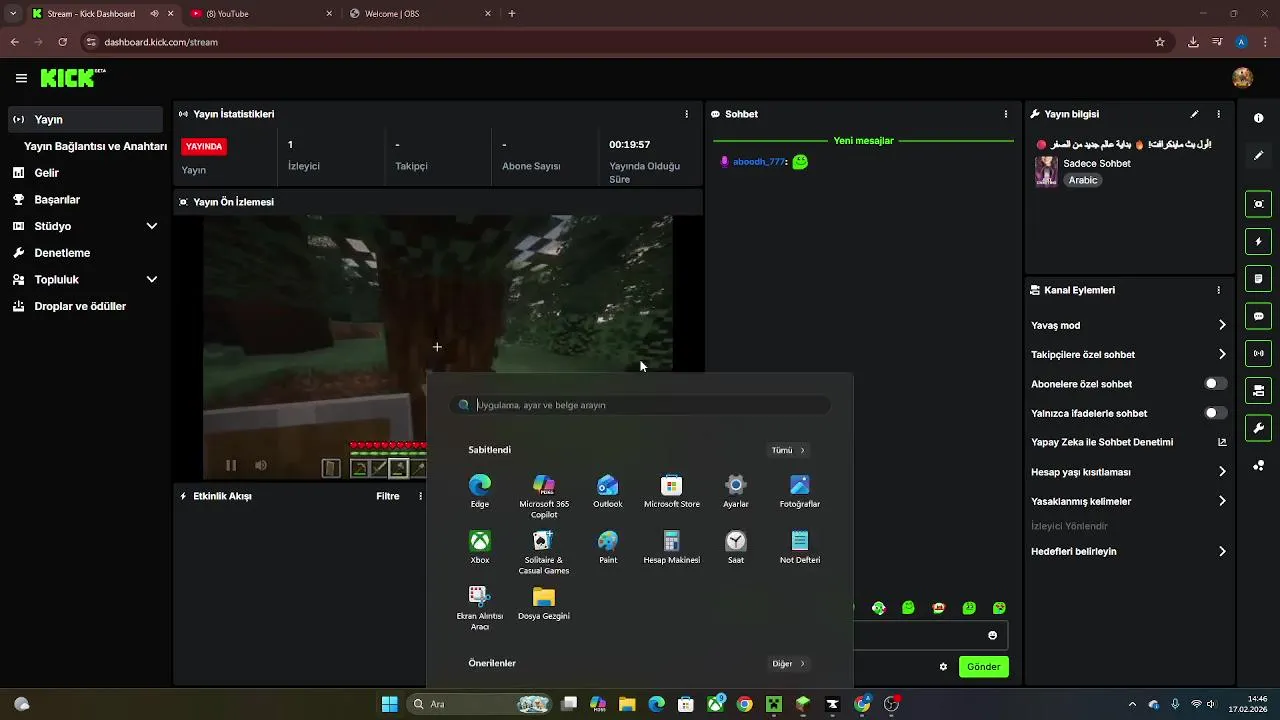The image size is (1280, 720).
Task: Click the Kick logo
Action: coord(72,78)
